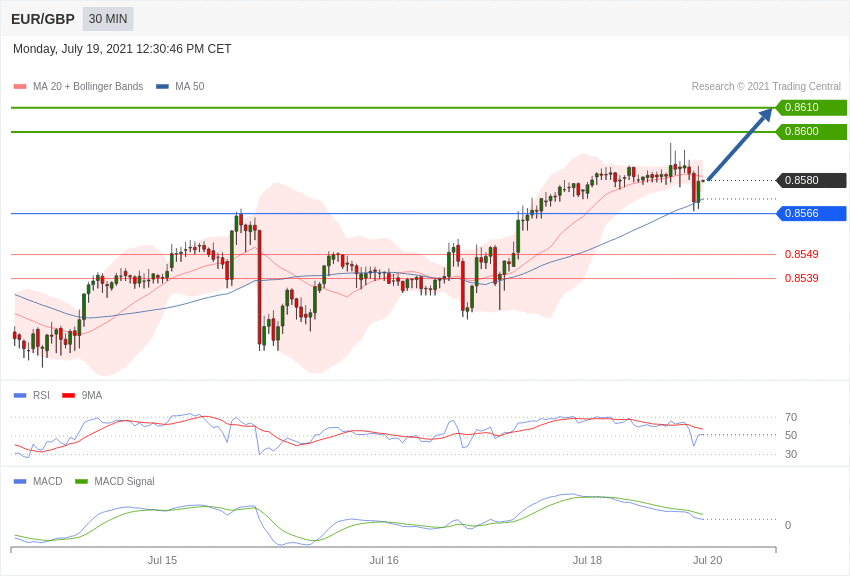The height and width of the screenshot is (576, 850).
Task: Select the MA 50 legend label
Action: [x=190, y=86]
